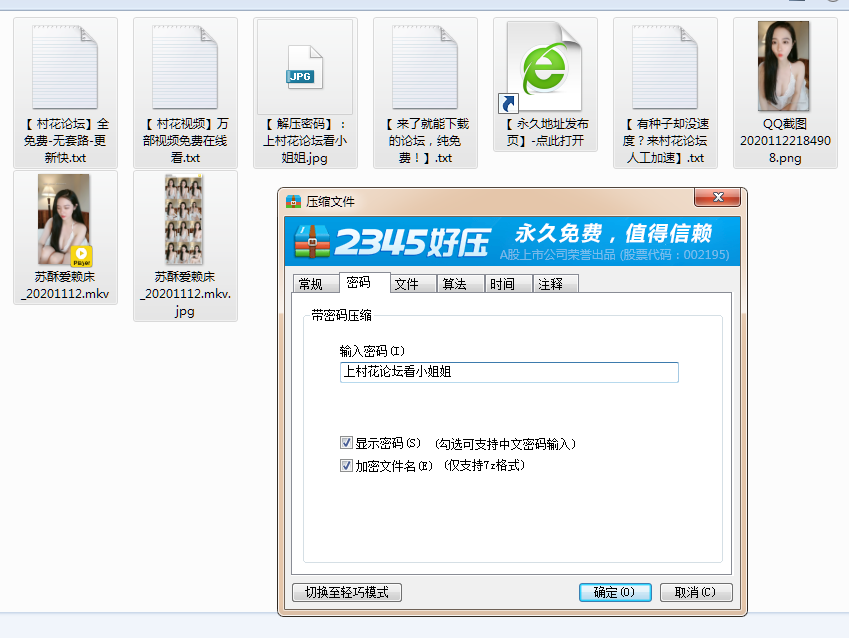Switch to the 算法 tab

click(x=455, y=284)
